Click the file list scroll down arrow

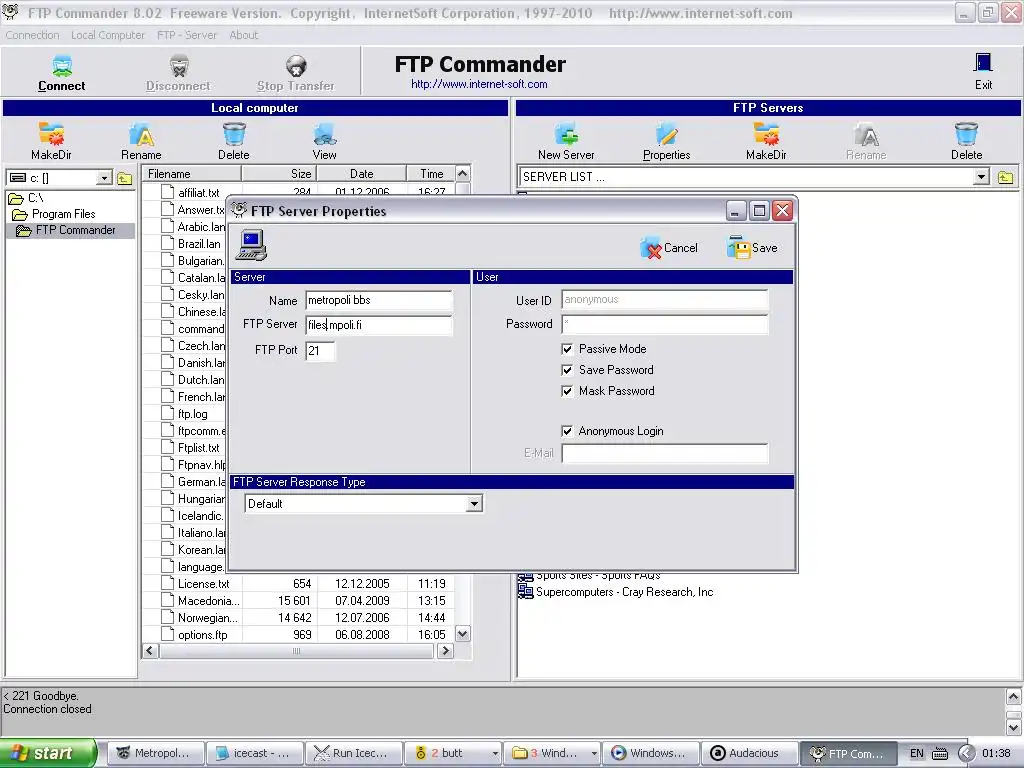[x=462, y=634]
